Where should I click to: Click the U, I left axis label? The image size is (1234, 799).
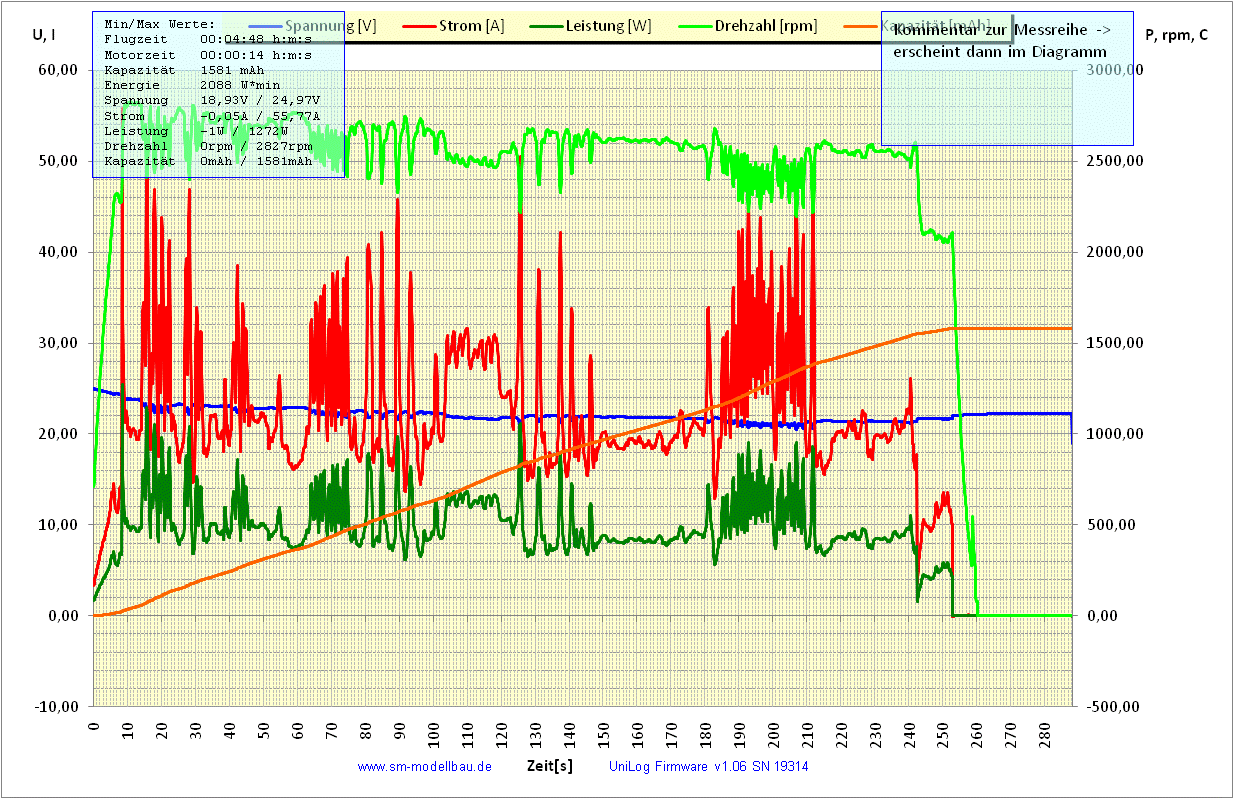point(44,35)
